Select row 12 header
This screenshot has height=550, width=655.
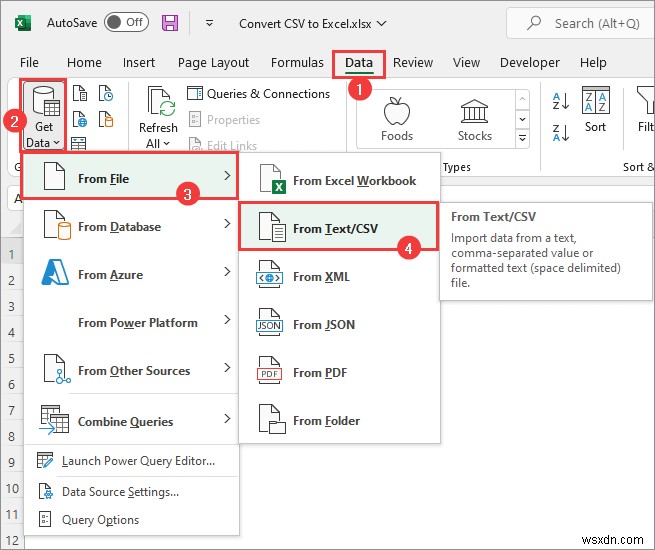11,540
